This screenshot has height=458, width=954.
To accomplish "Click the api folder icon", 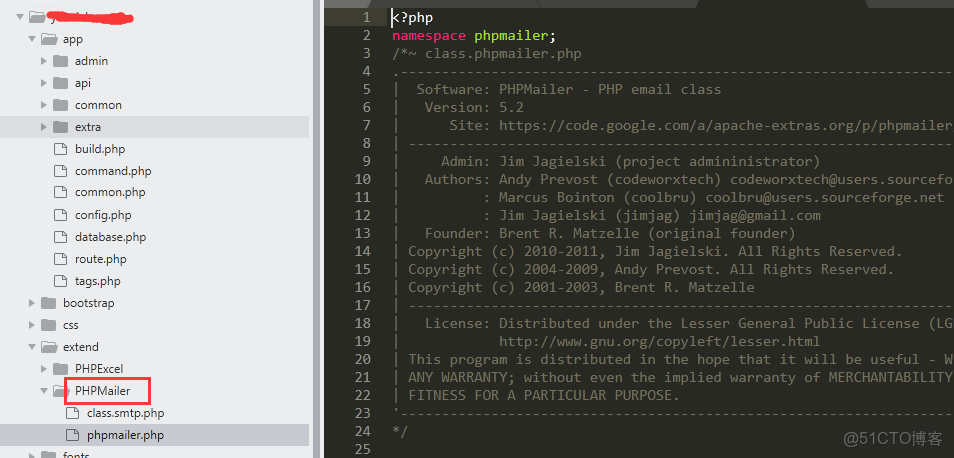I will pos(60,83).
